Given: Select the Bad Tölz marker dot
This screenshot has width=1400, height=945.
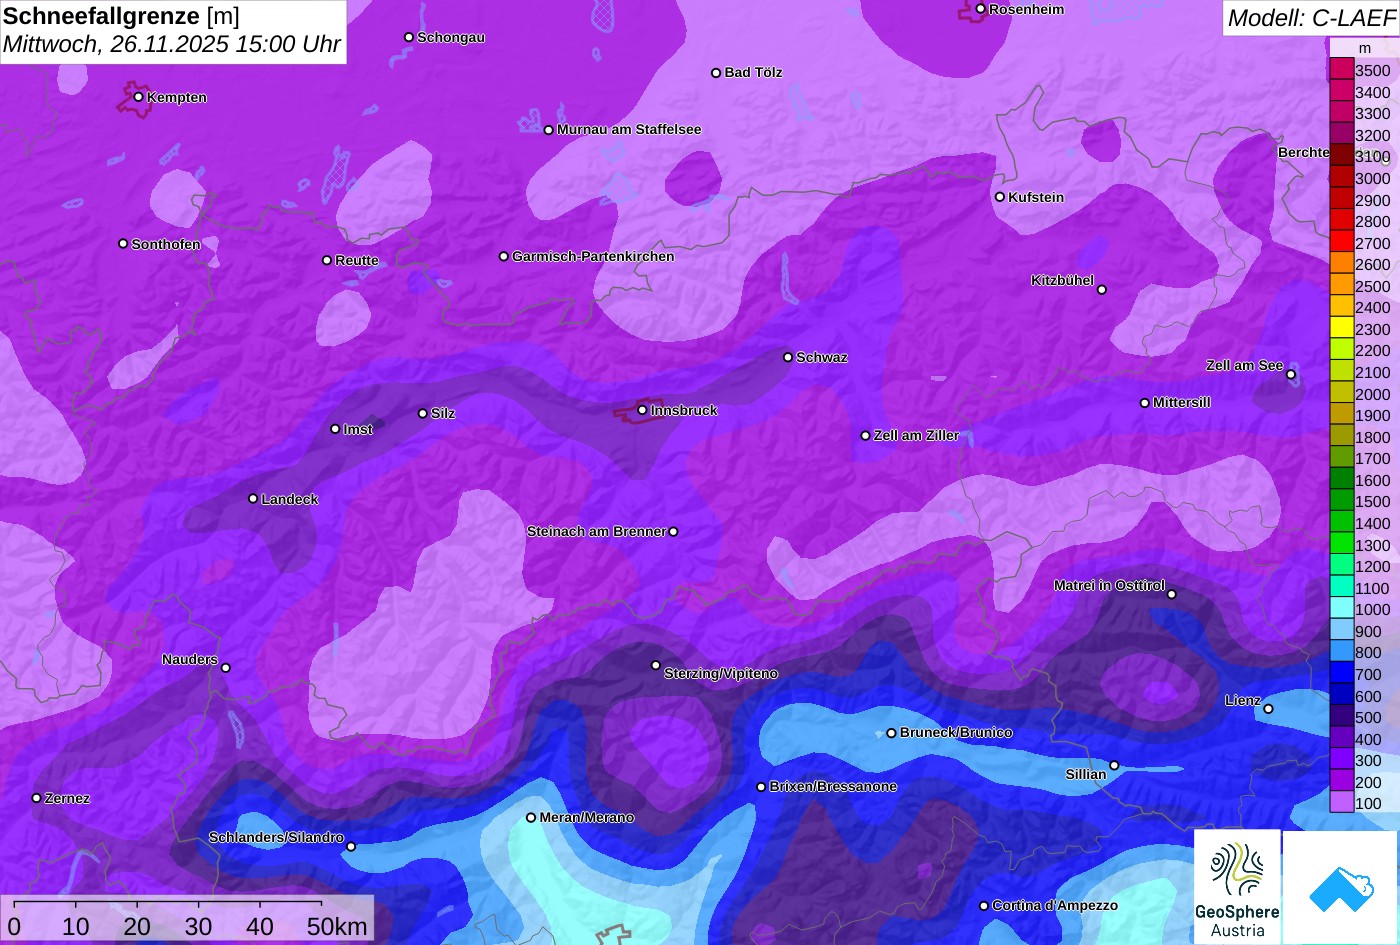Looking at the screenshot, I should (x=716, y=73).
